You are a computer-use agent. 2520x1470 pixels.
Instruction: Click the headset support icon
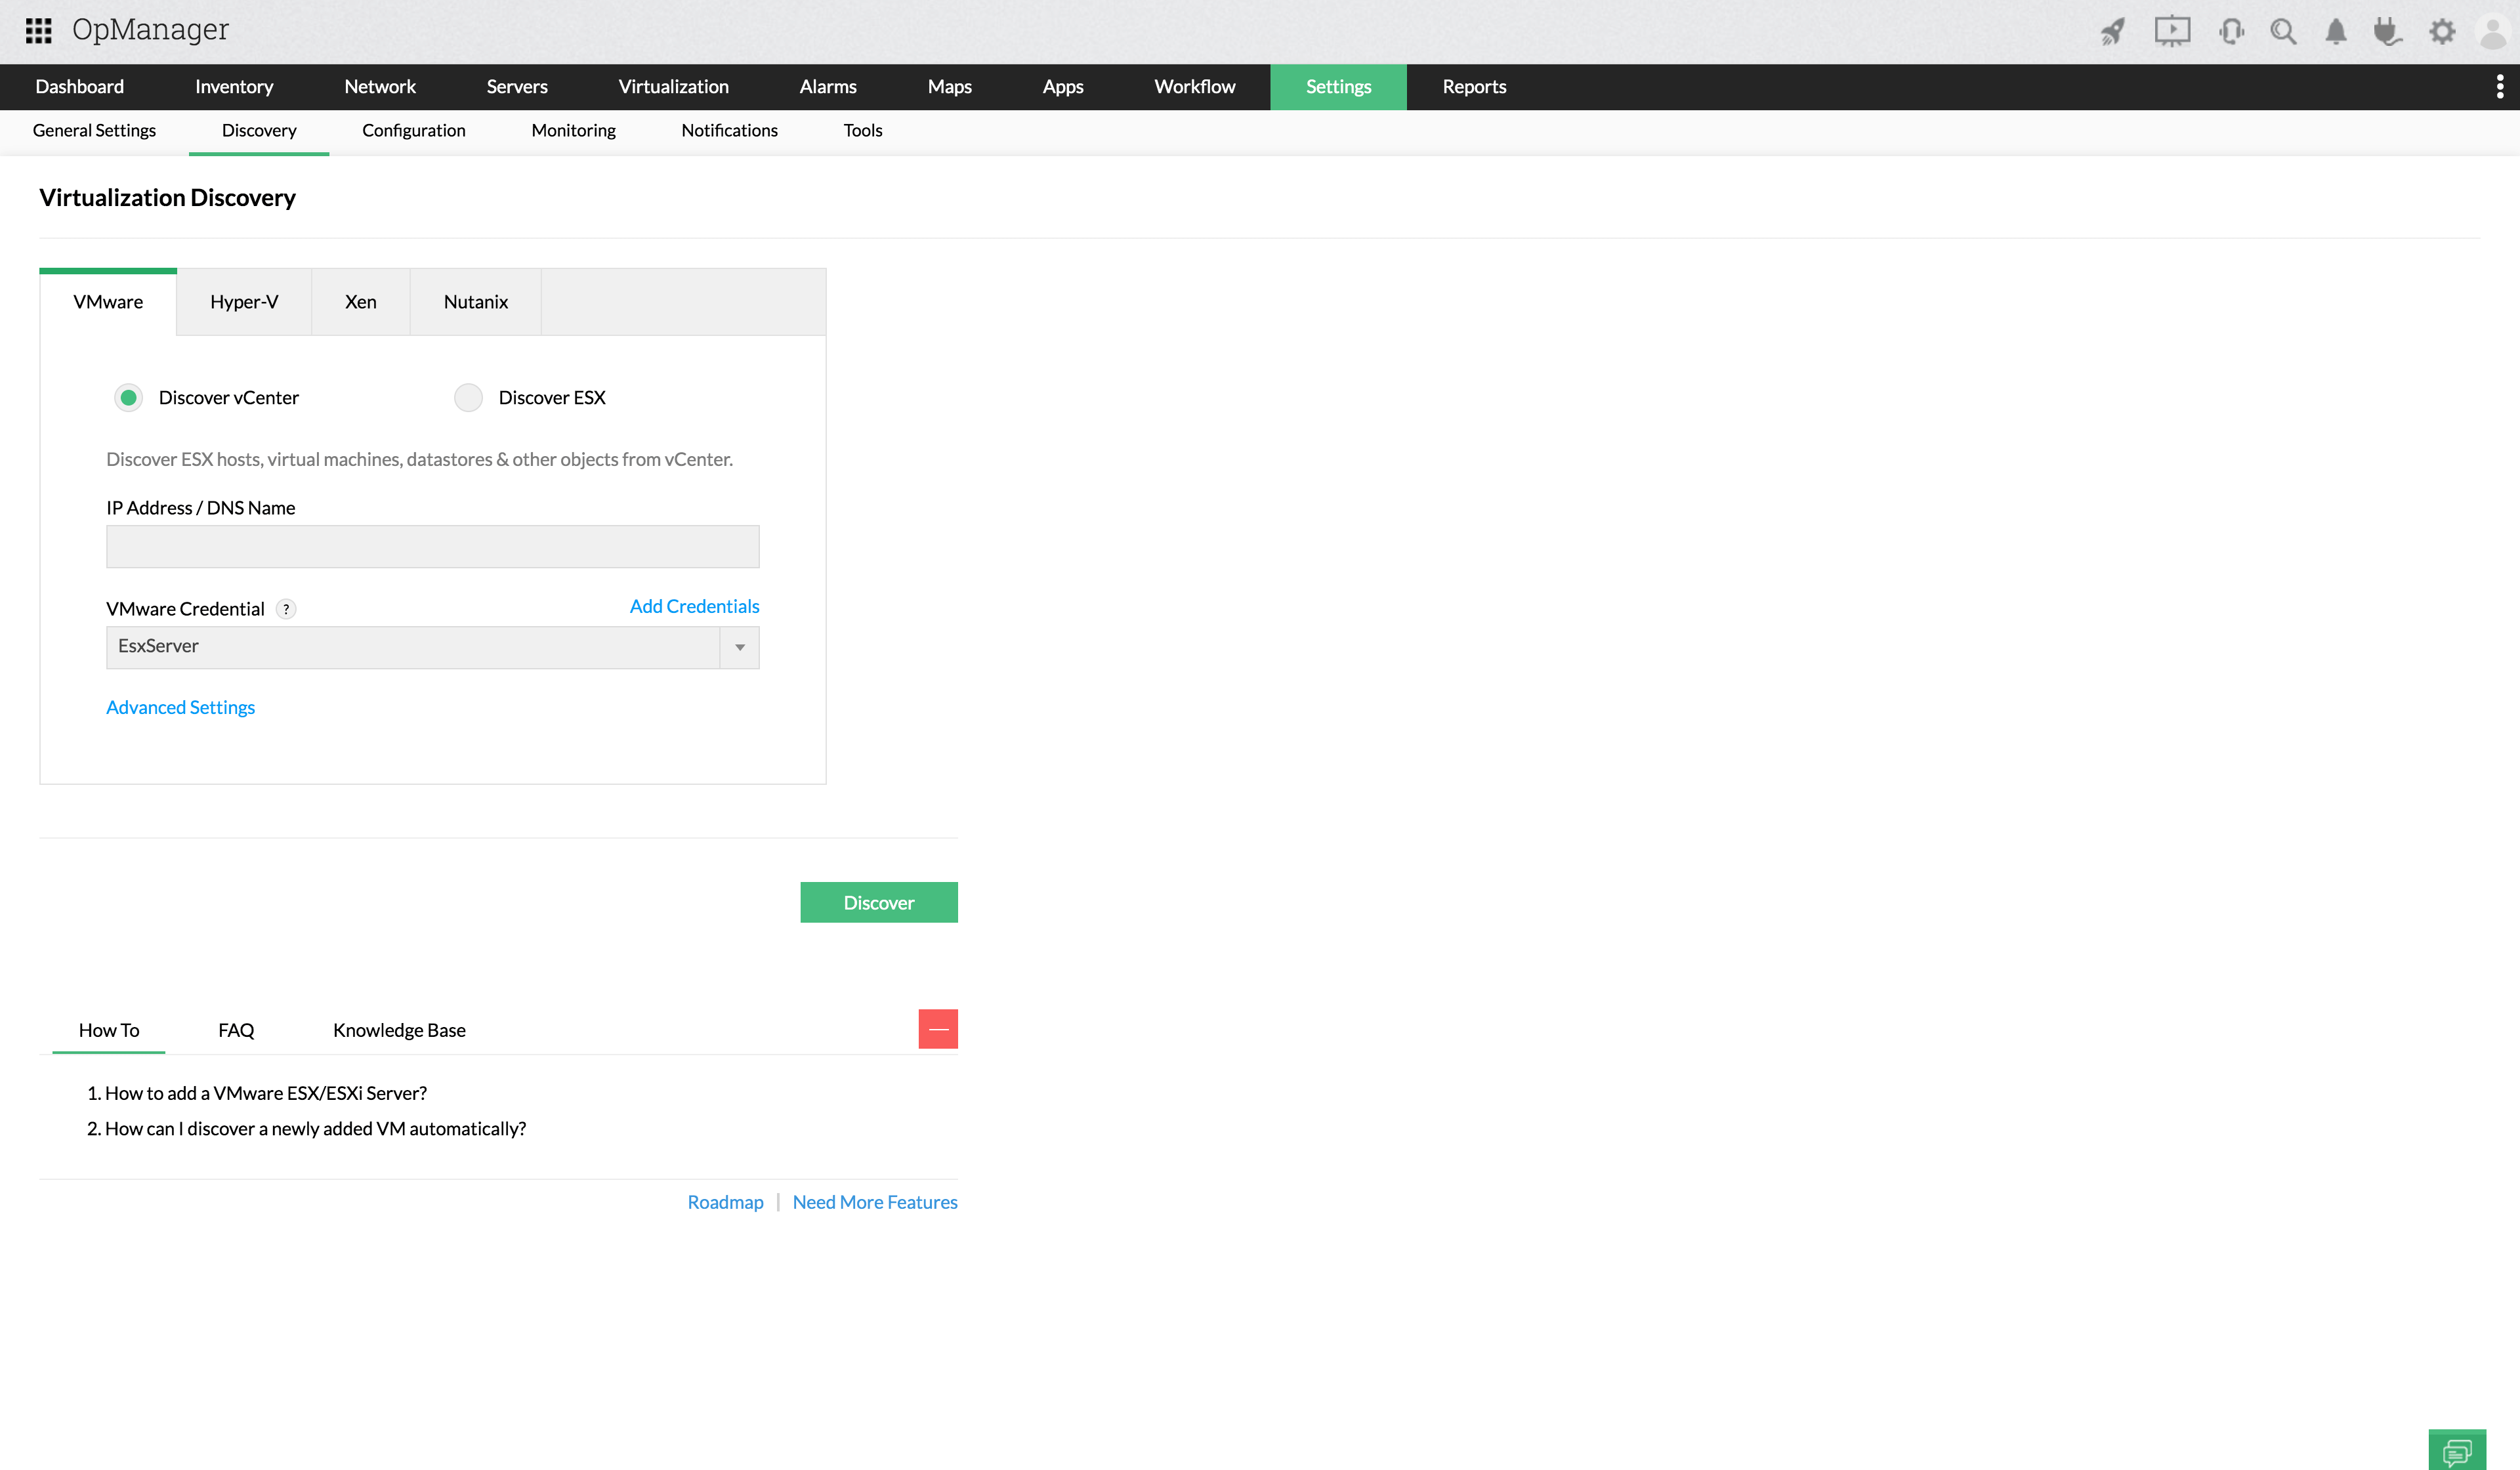click(2231, 32)
